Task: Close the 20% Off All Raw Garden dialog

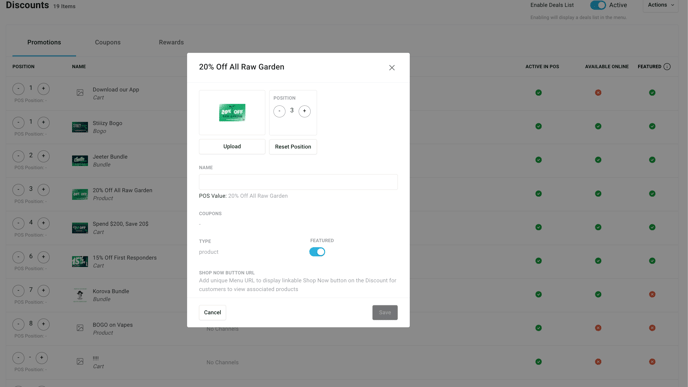Action: pos(392,68)
